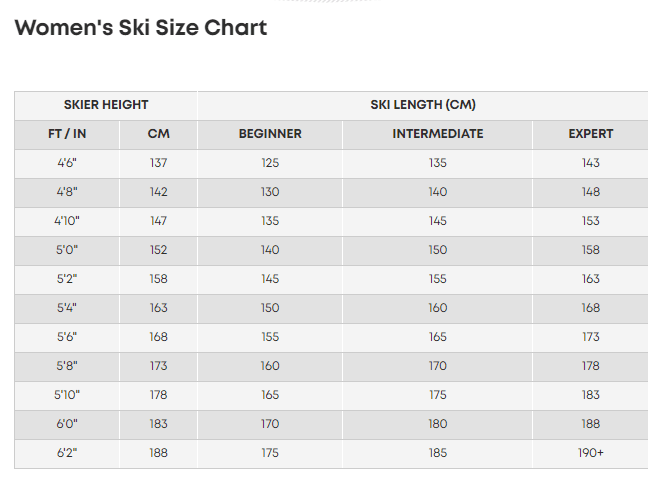
Task: Click intermediate length 185 in last row
Action: click(x=438, y=453)
